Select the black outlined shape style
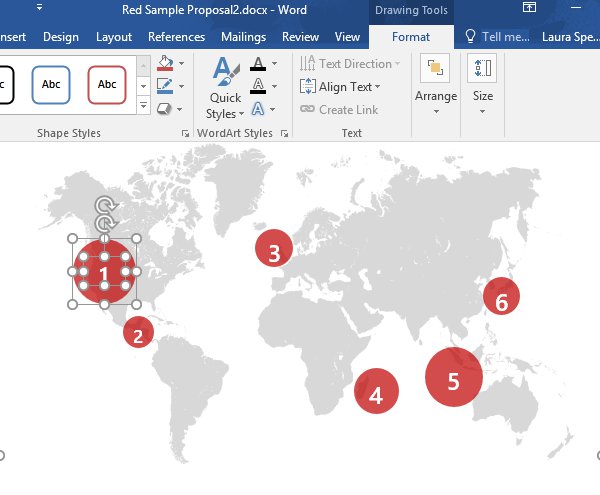The width and height of the screenshot is (600, 495). coord(6,85)
